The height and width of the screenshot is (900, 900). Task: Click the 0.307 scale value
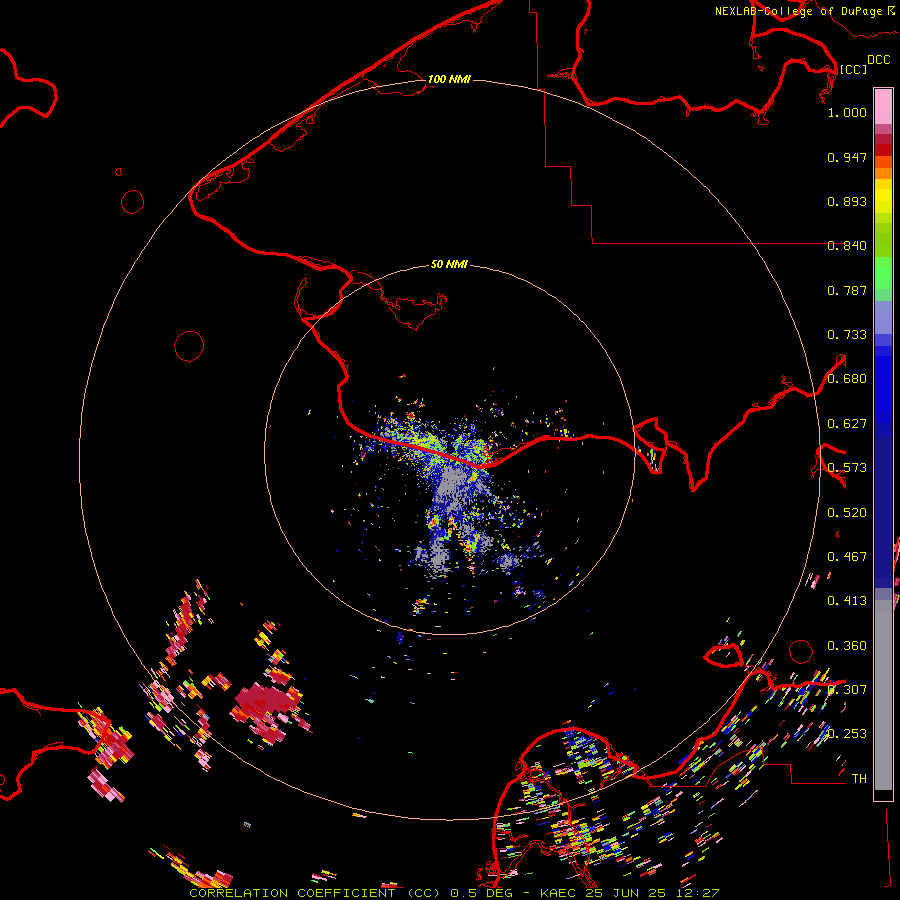(847, 690)
